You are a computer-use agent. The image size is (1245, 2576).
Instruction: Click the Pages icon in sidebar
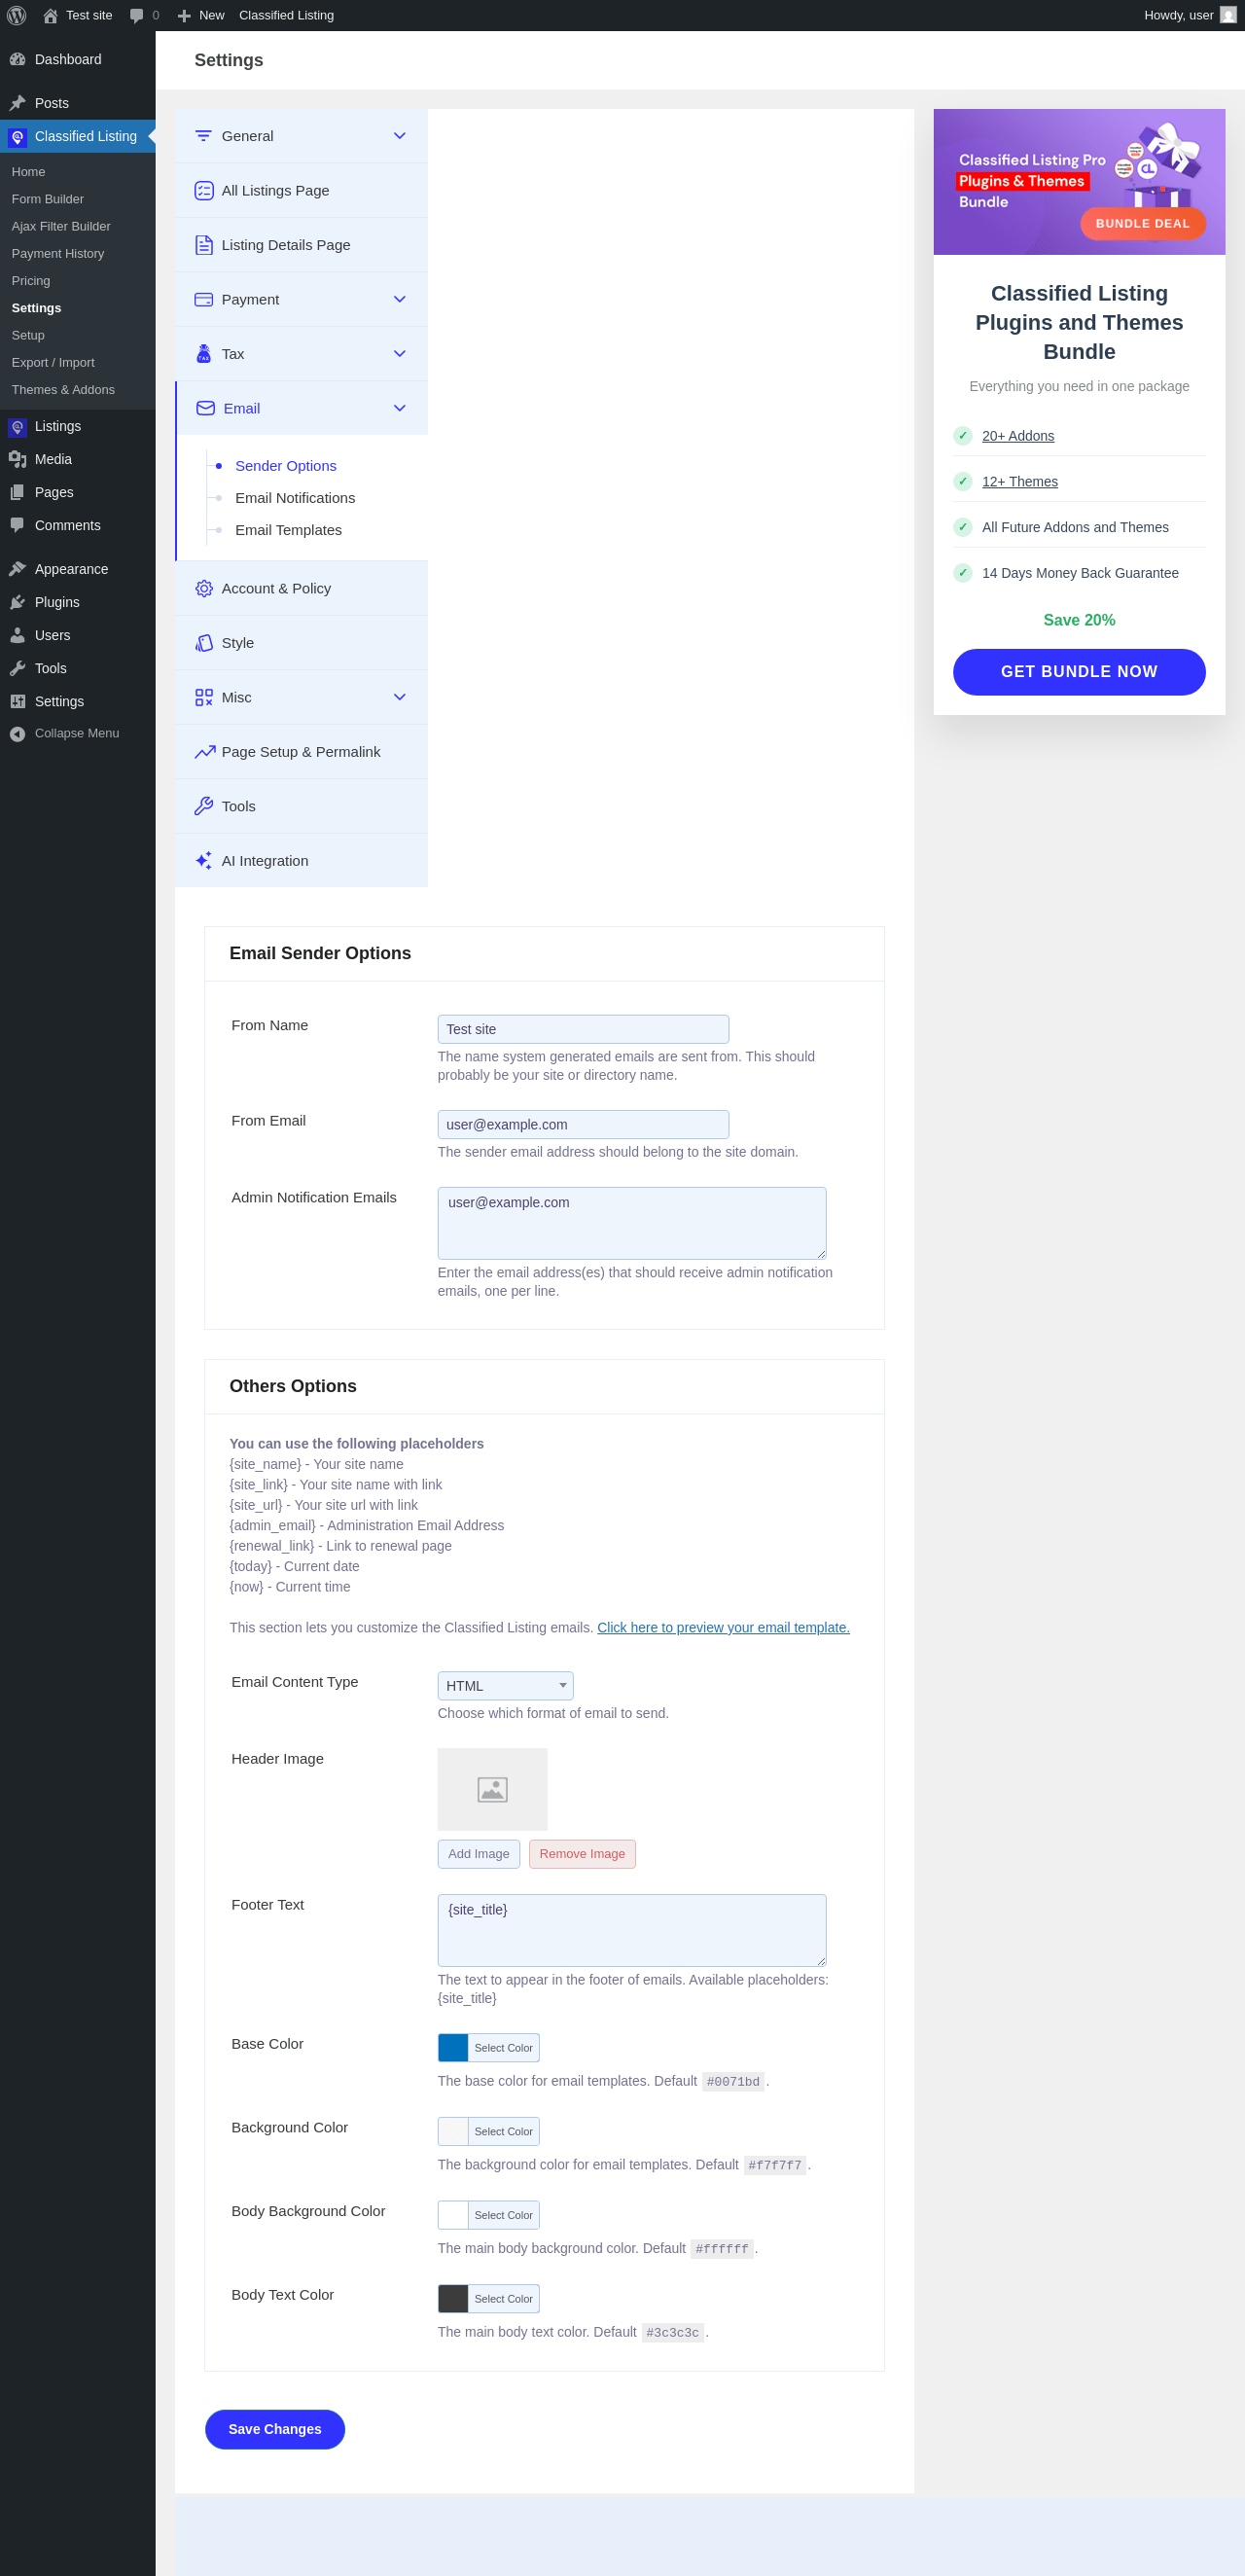pos(17,492)
